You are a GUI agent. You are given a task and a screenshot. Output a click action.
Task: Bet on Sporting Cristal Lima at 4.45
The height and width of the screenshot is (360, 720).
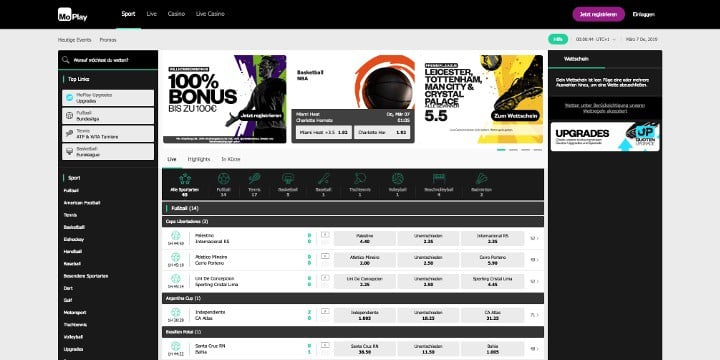[492, 281]
